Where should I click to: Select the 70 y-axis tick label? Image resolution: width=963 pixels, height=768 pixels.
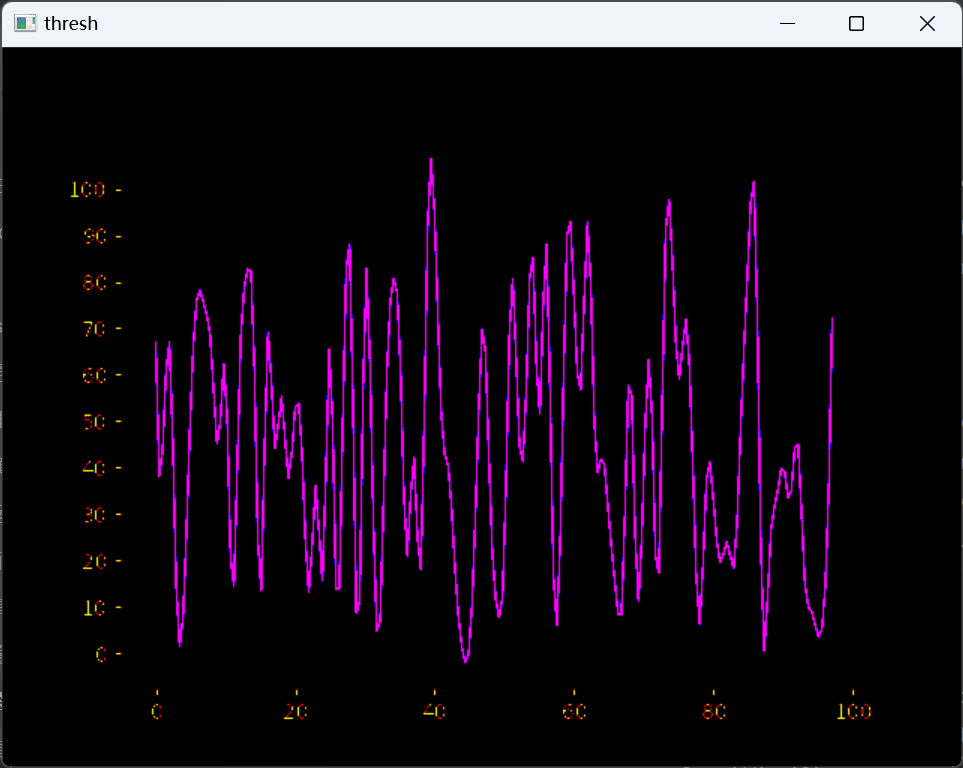point(95,329)
